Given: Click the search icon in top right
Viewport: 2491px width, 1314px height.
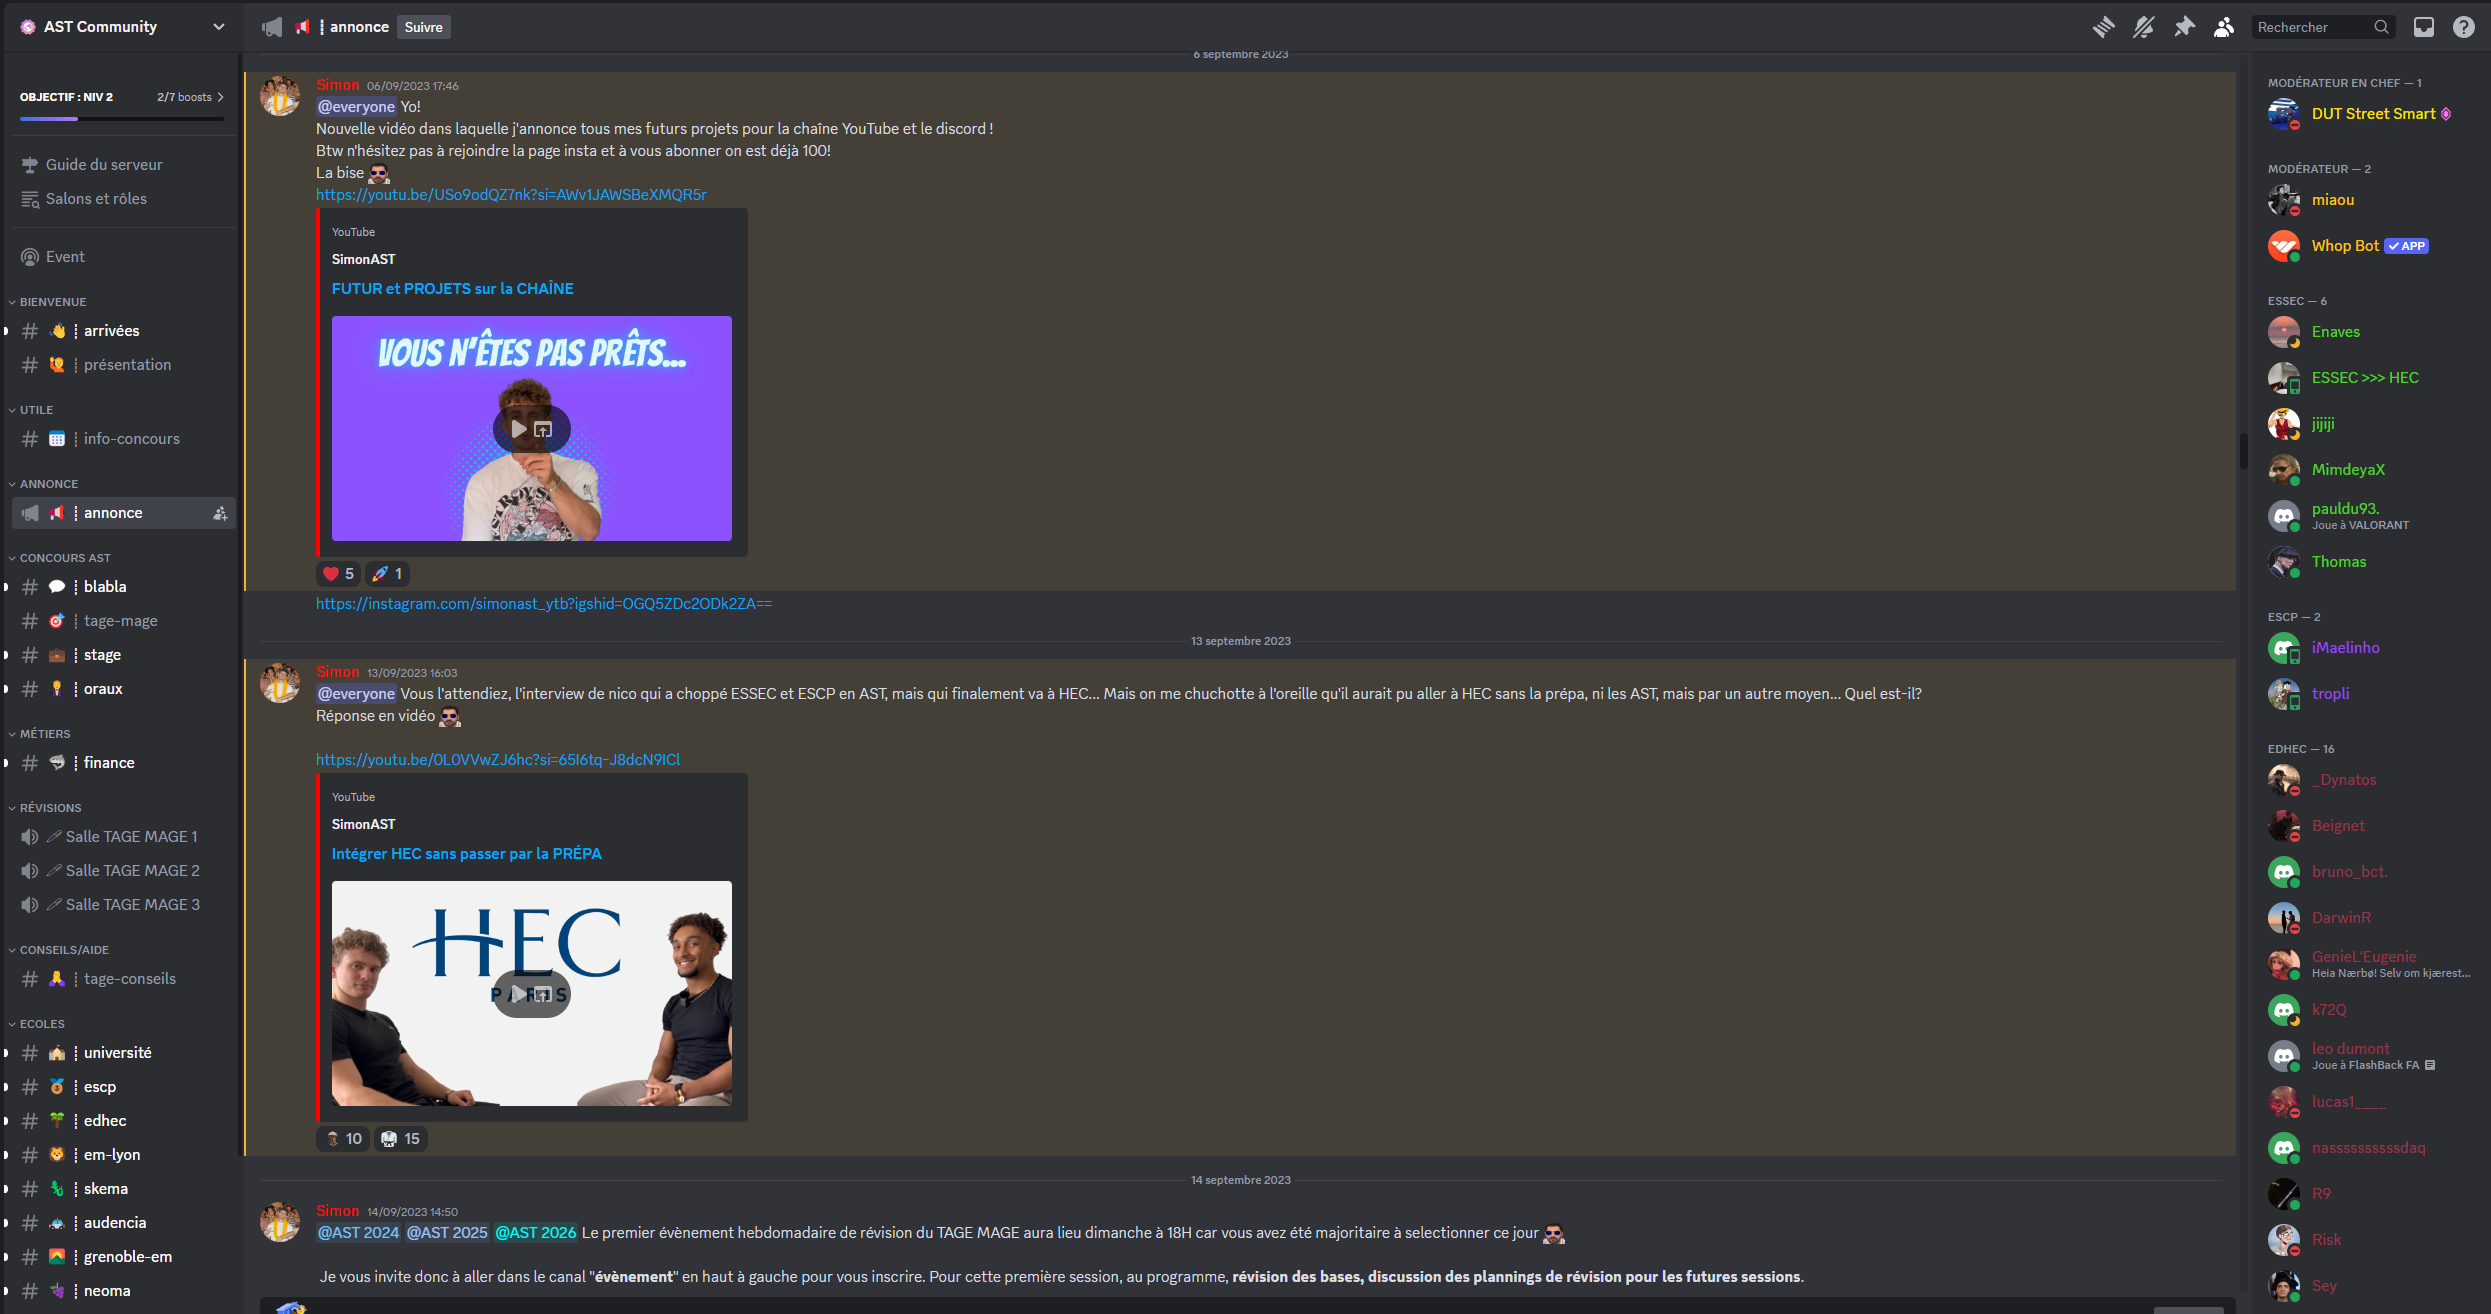Looking at the screenshot, I should (2379, 25).
